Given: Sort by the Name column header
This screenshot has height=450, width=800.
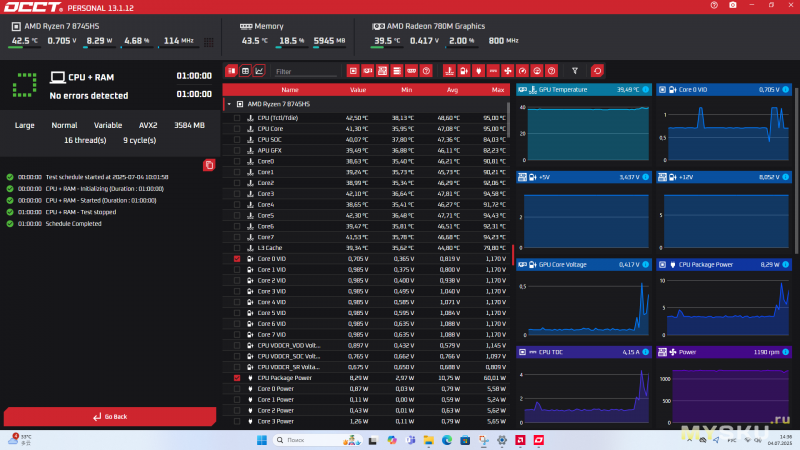Looking at the screenshot, I should coord(290,90).
